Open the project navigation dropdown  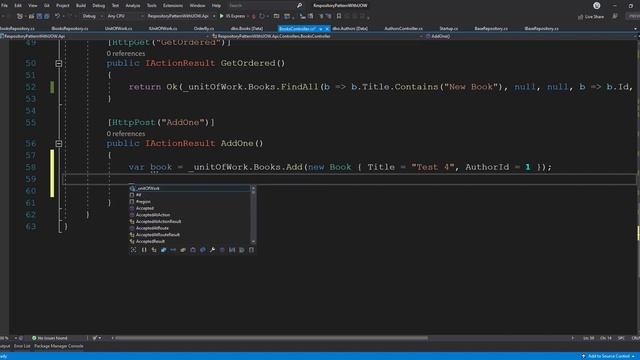(104, 36)
